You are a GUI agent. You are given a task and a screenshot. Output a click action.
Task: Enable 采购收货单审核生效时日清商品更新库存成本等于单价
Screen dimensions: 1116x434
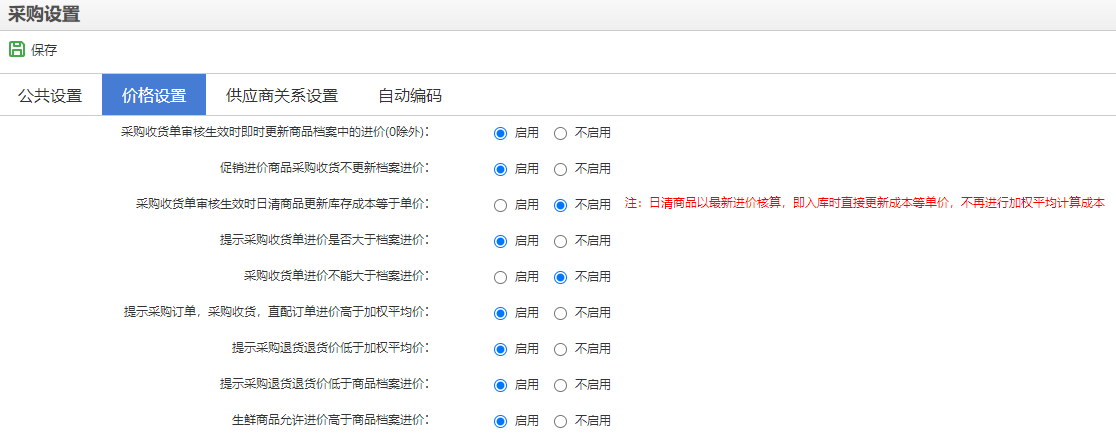click(x=500, y=205)
